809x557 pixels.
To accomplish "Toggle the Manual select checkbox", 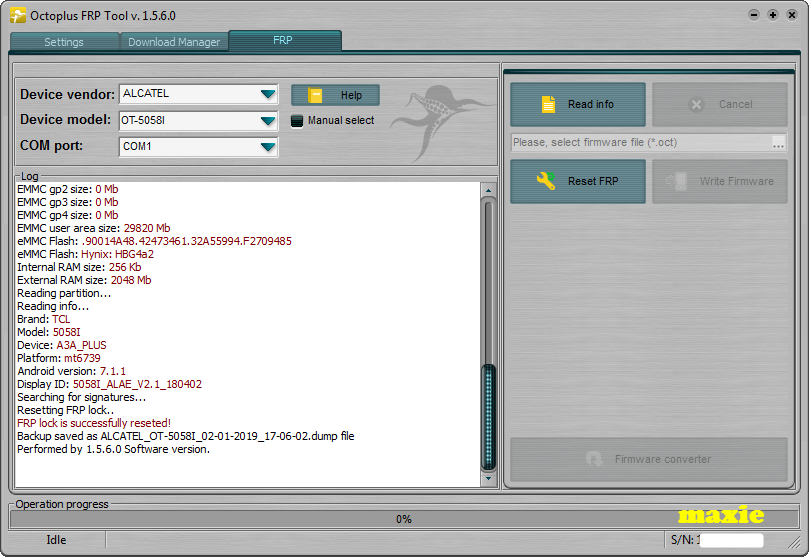I will (297, 121).
